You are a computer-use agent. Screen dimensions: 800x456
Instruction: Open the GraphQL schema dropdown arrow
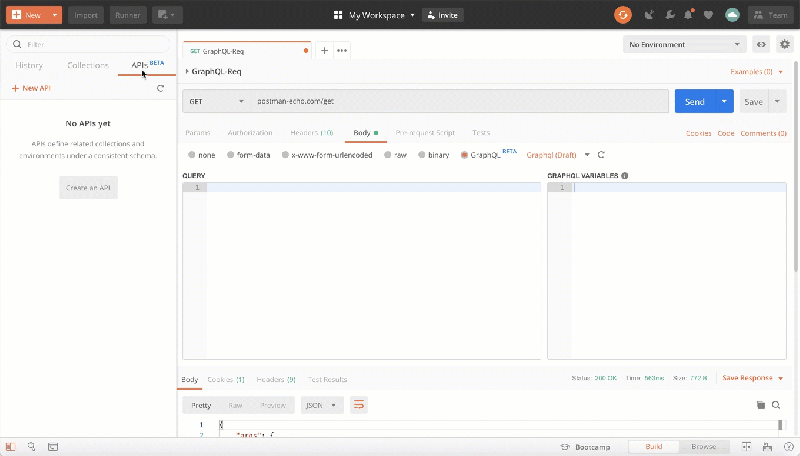(587, 155)
